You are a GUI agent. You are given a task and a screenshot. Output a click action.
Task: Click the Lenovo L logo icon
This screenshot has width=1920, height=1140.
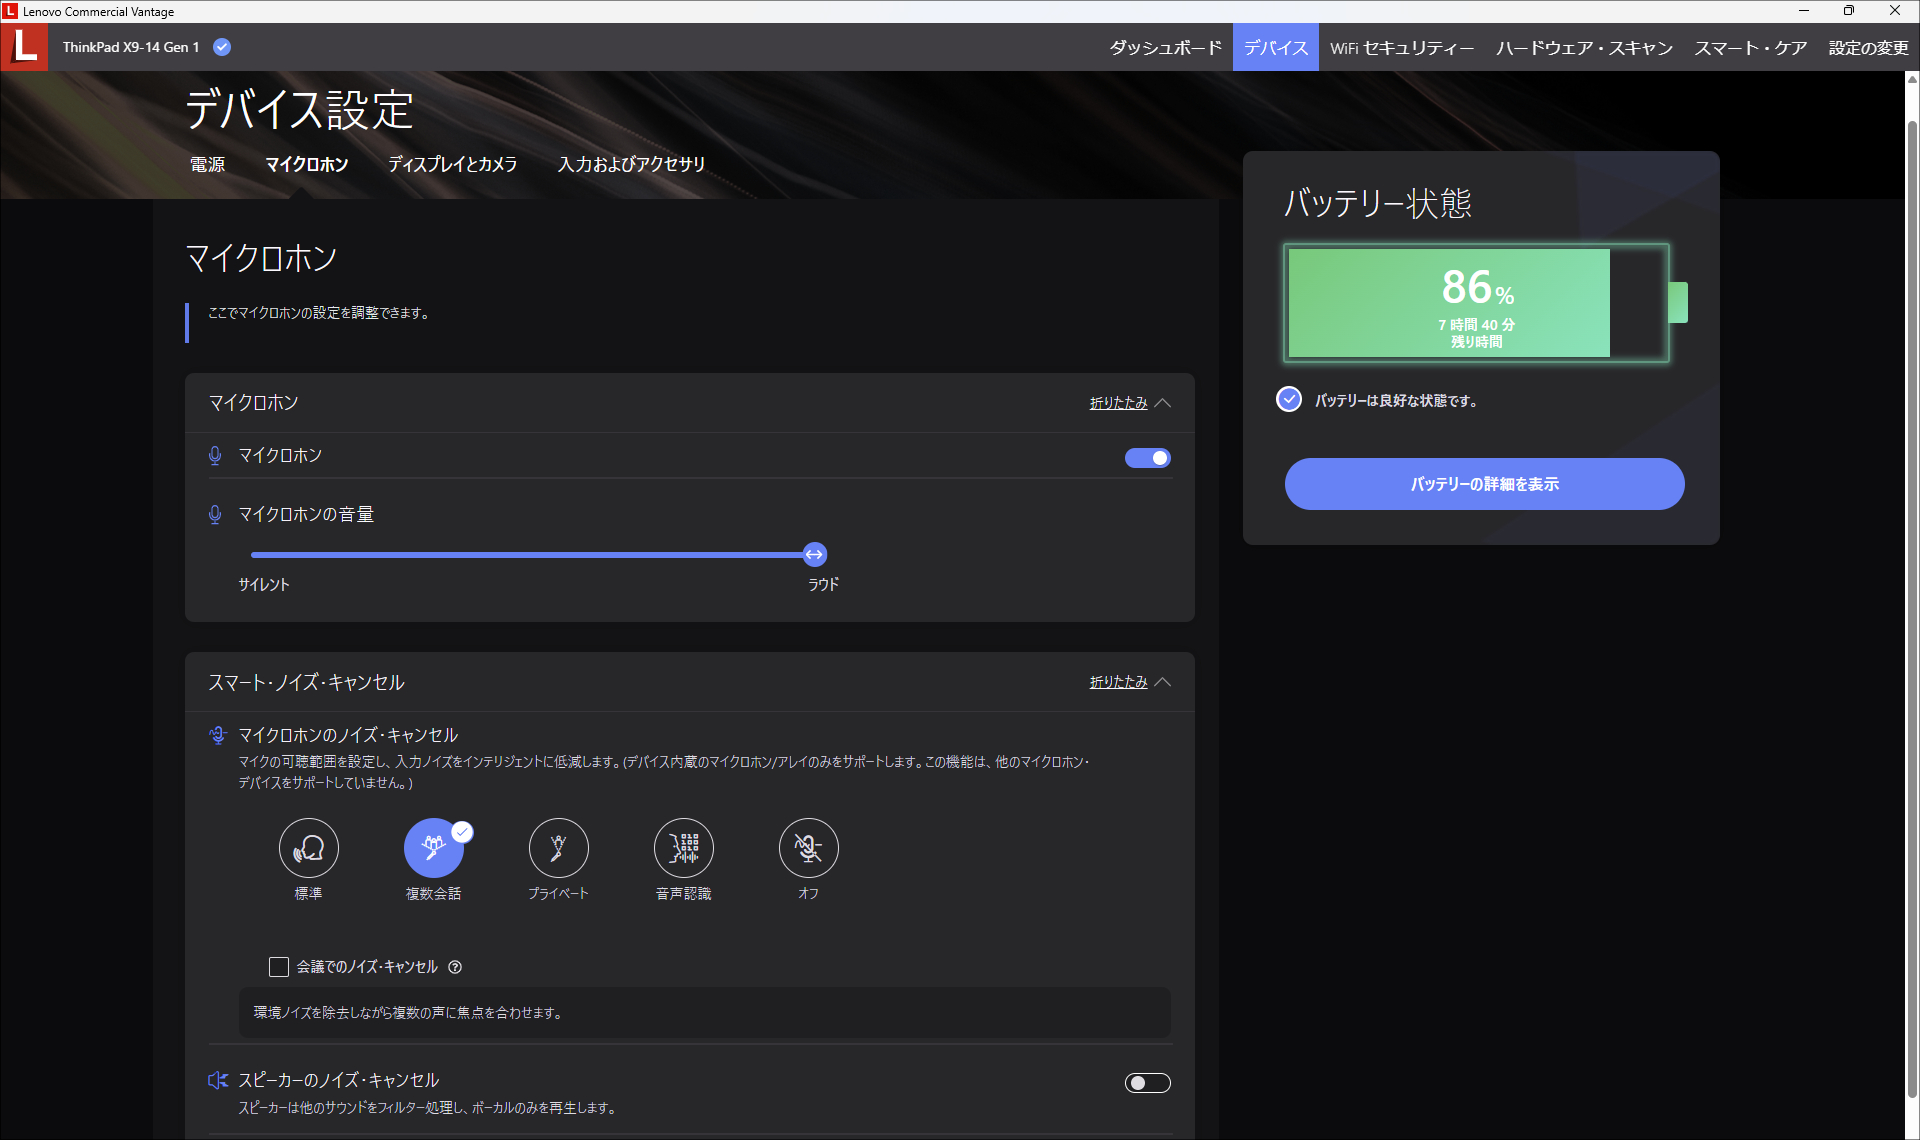pyautogui.click(x=25, y=47)
